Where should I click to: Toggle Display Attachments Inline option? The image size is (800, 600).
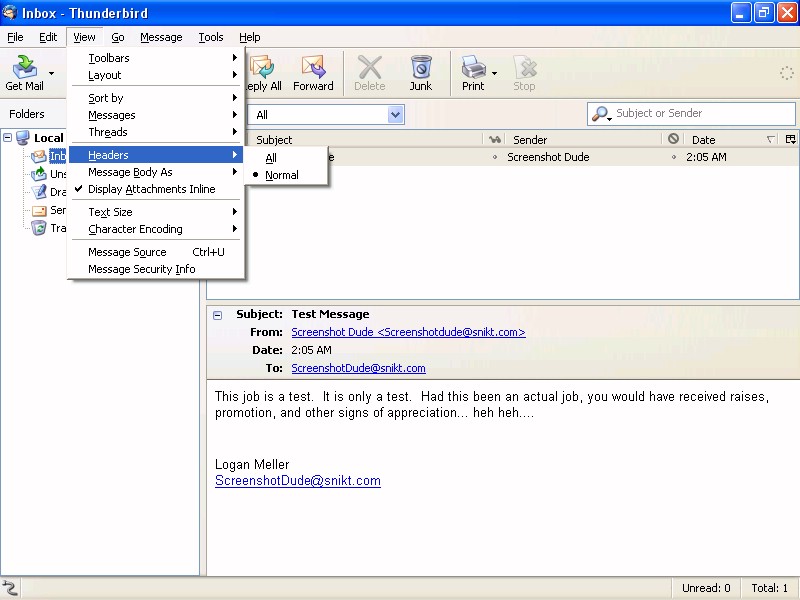[156, 189]
